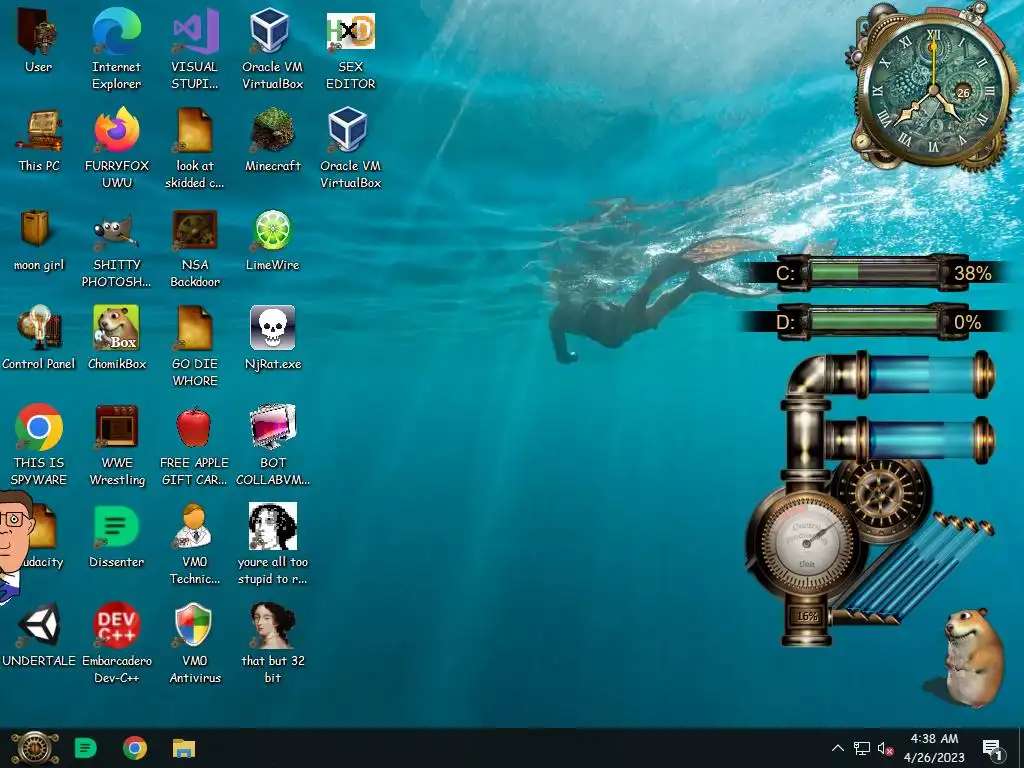The width and height of the screenshot is (1024, 768).
Task: Open THIS IS SPYWARE Chrome shortcut
Action: point(39,445)
